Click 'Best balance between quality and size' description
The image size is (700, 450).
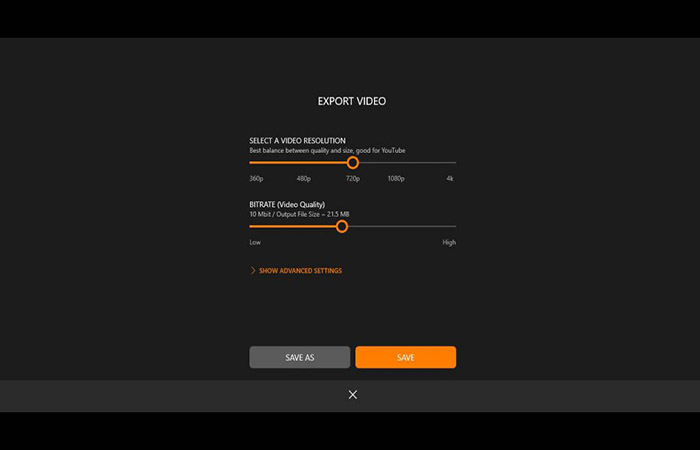pyautogui.click(x=327, y=150)
